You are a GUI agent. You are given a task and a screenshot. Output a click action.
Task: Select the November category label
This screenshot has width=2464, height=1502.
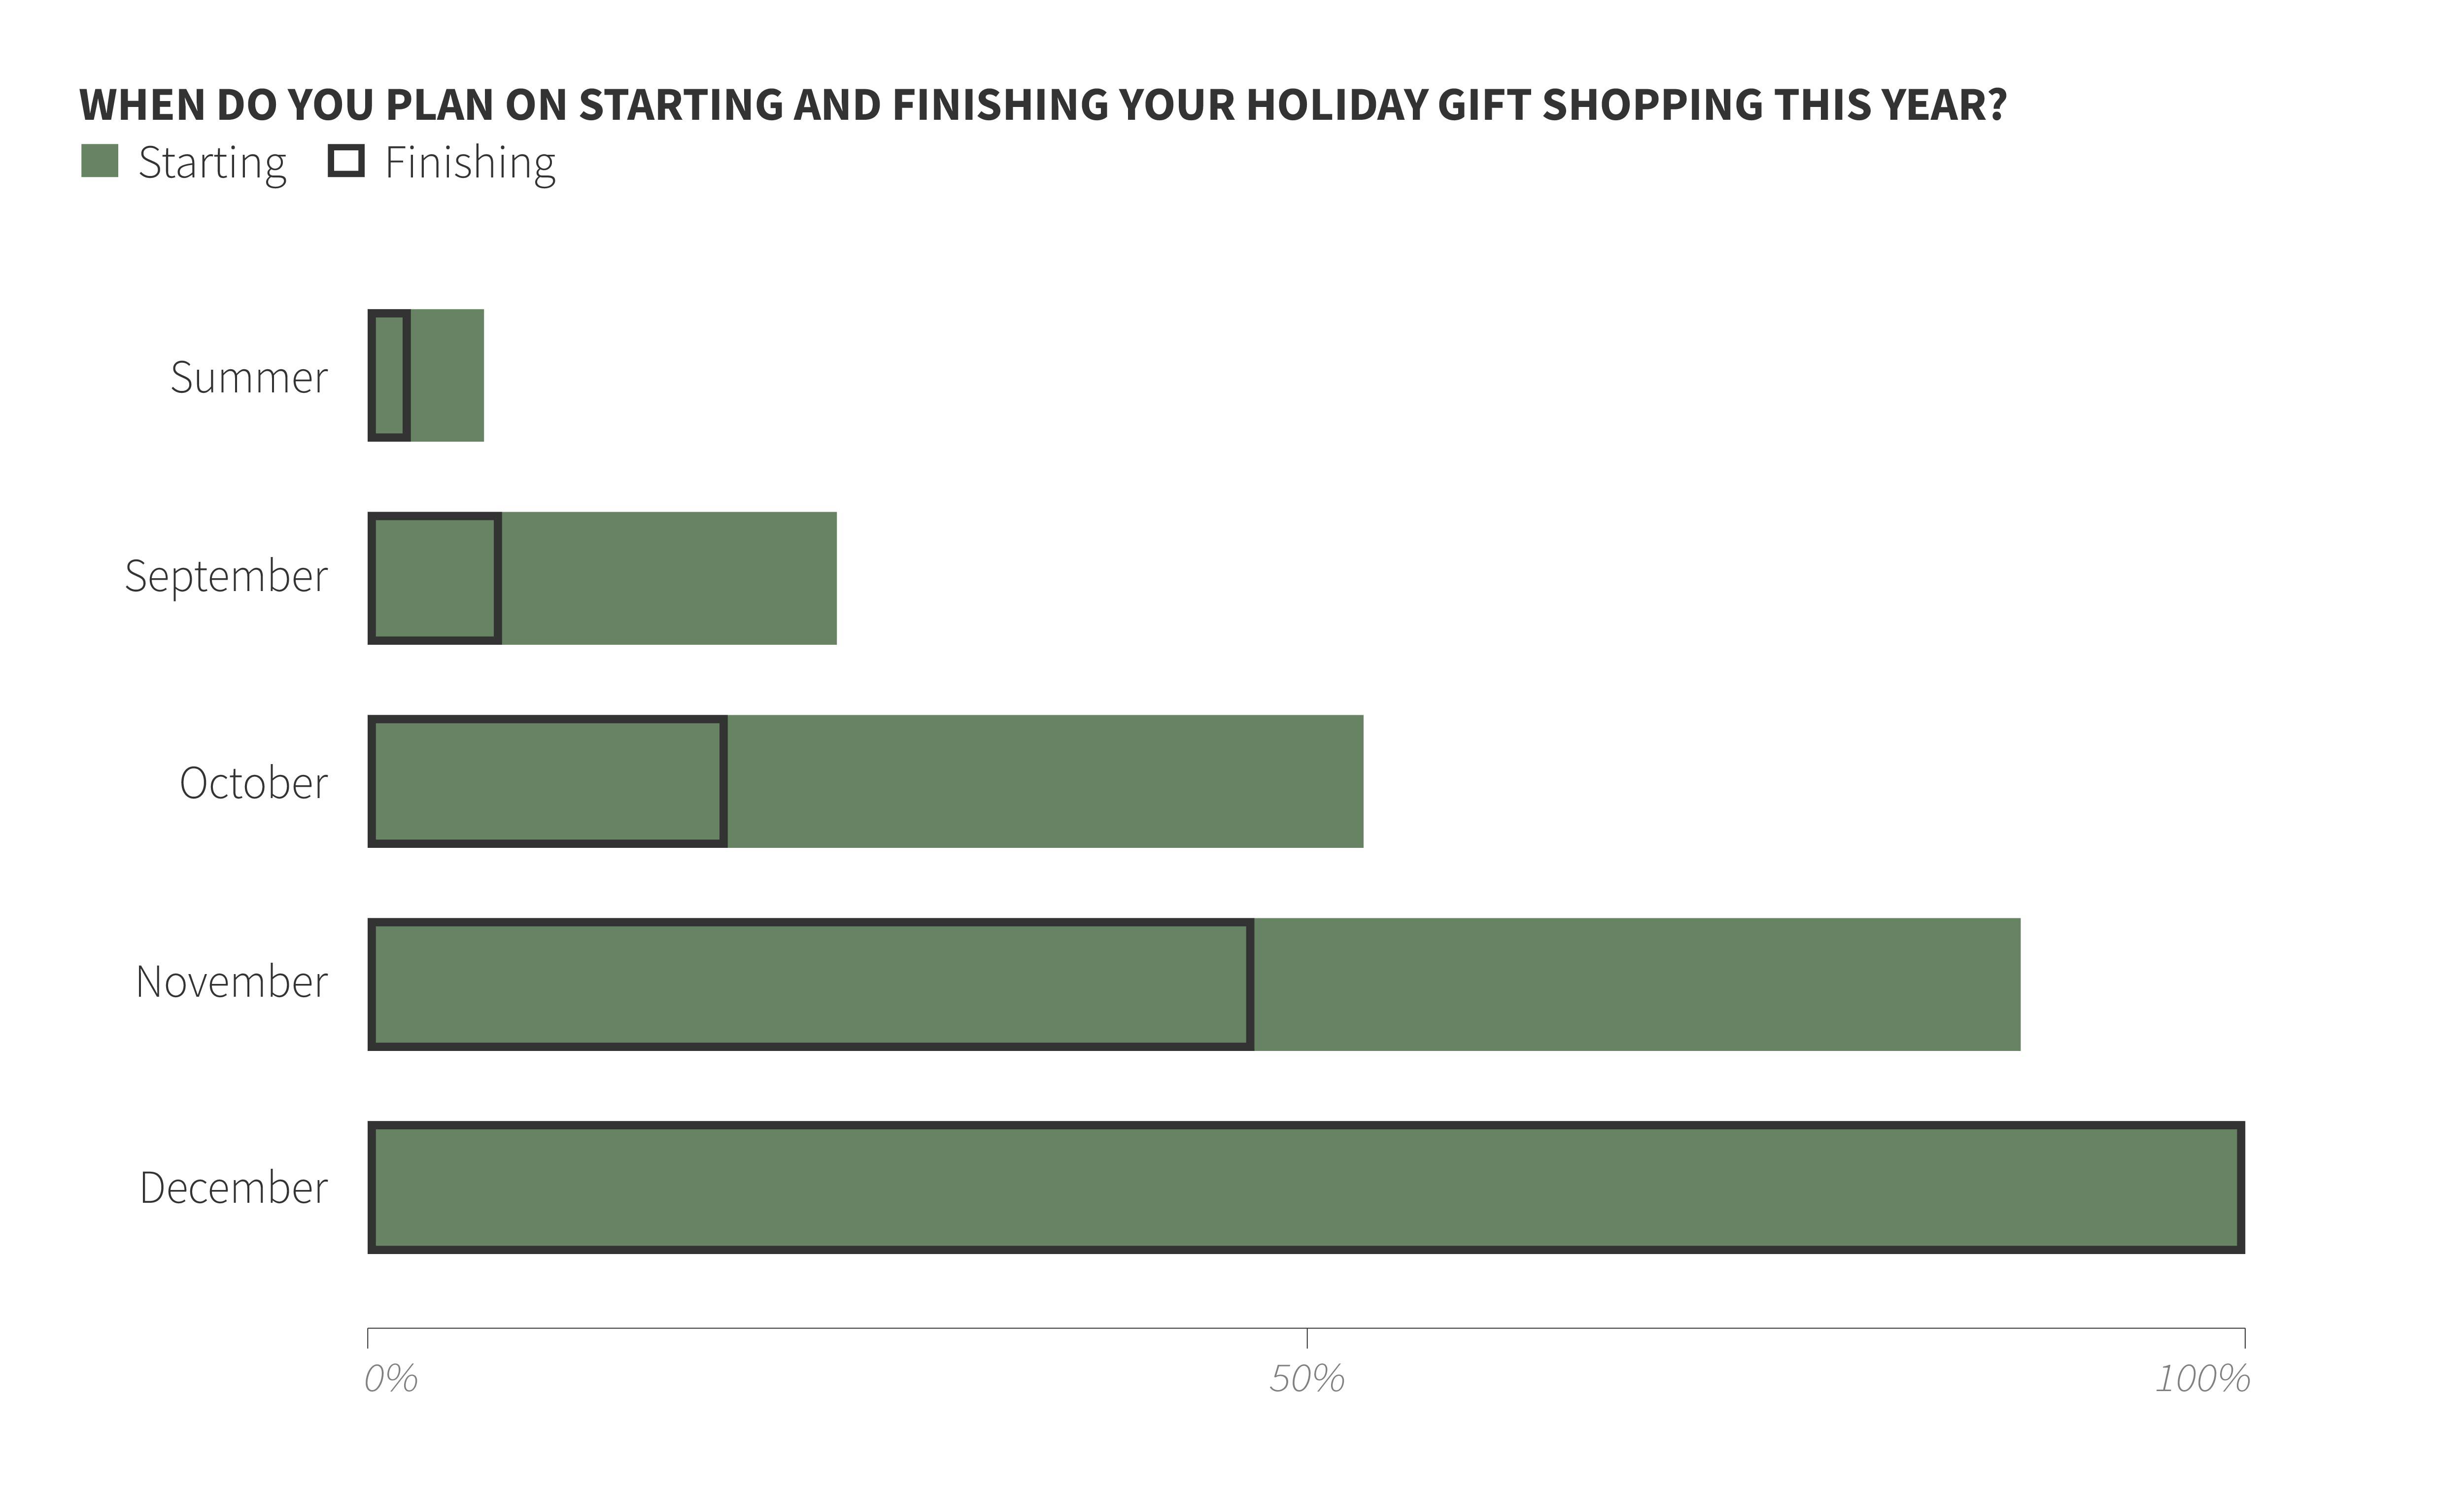click(232, 982)
